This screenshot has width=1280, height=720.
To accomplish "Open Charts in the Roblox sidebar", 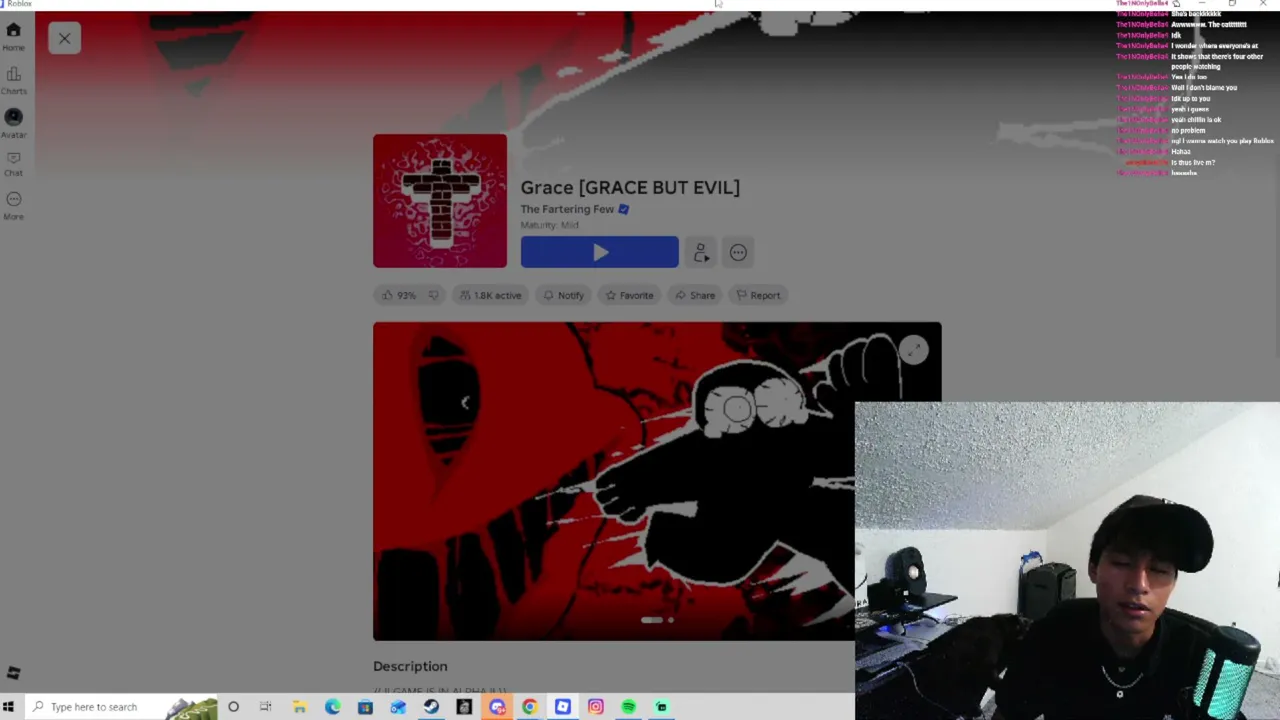I will coord(13,80).
